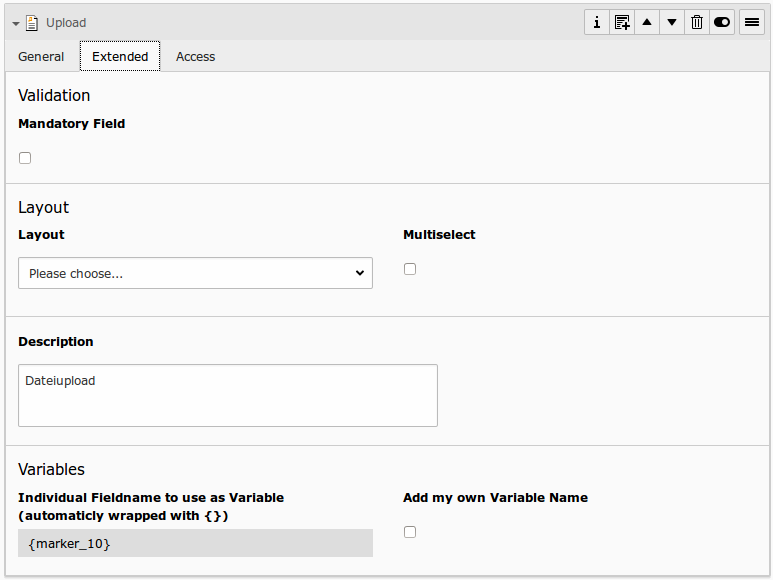Enable the Mandatory Field checkbox
Screen dimensions: 773x580
[25, 158]
